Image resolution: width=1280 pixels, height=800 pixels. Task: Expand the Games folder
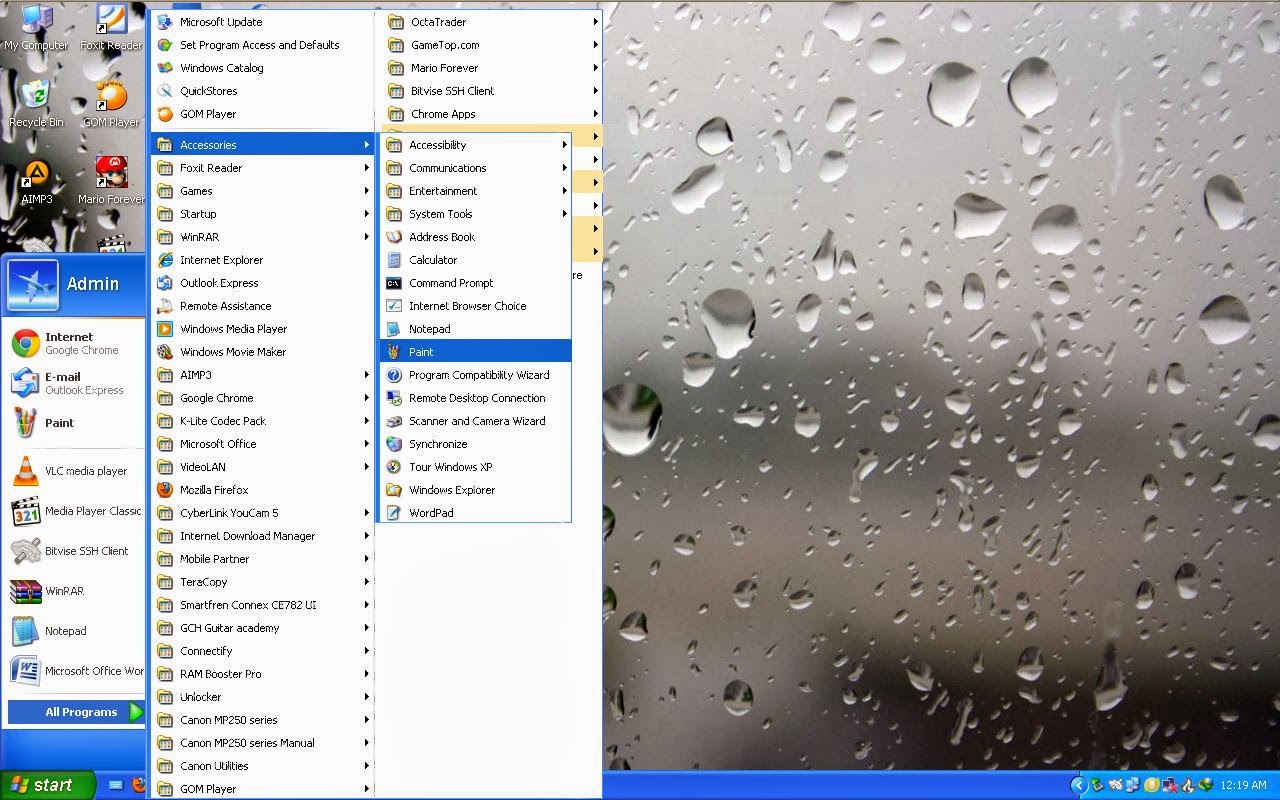pyautogui.click(x=262, y=191)
